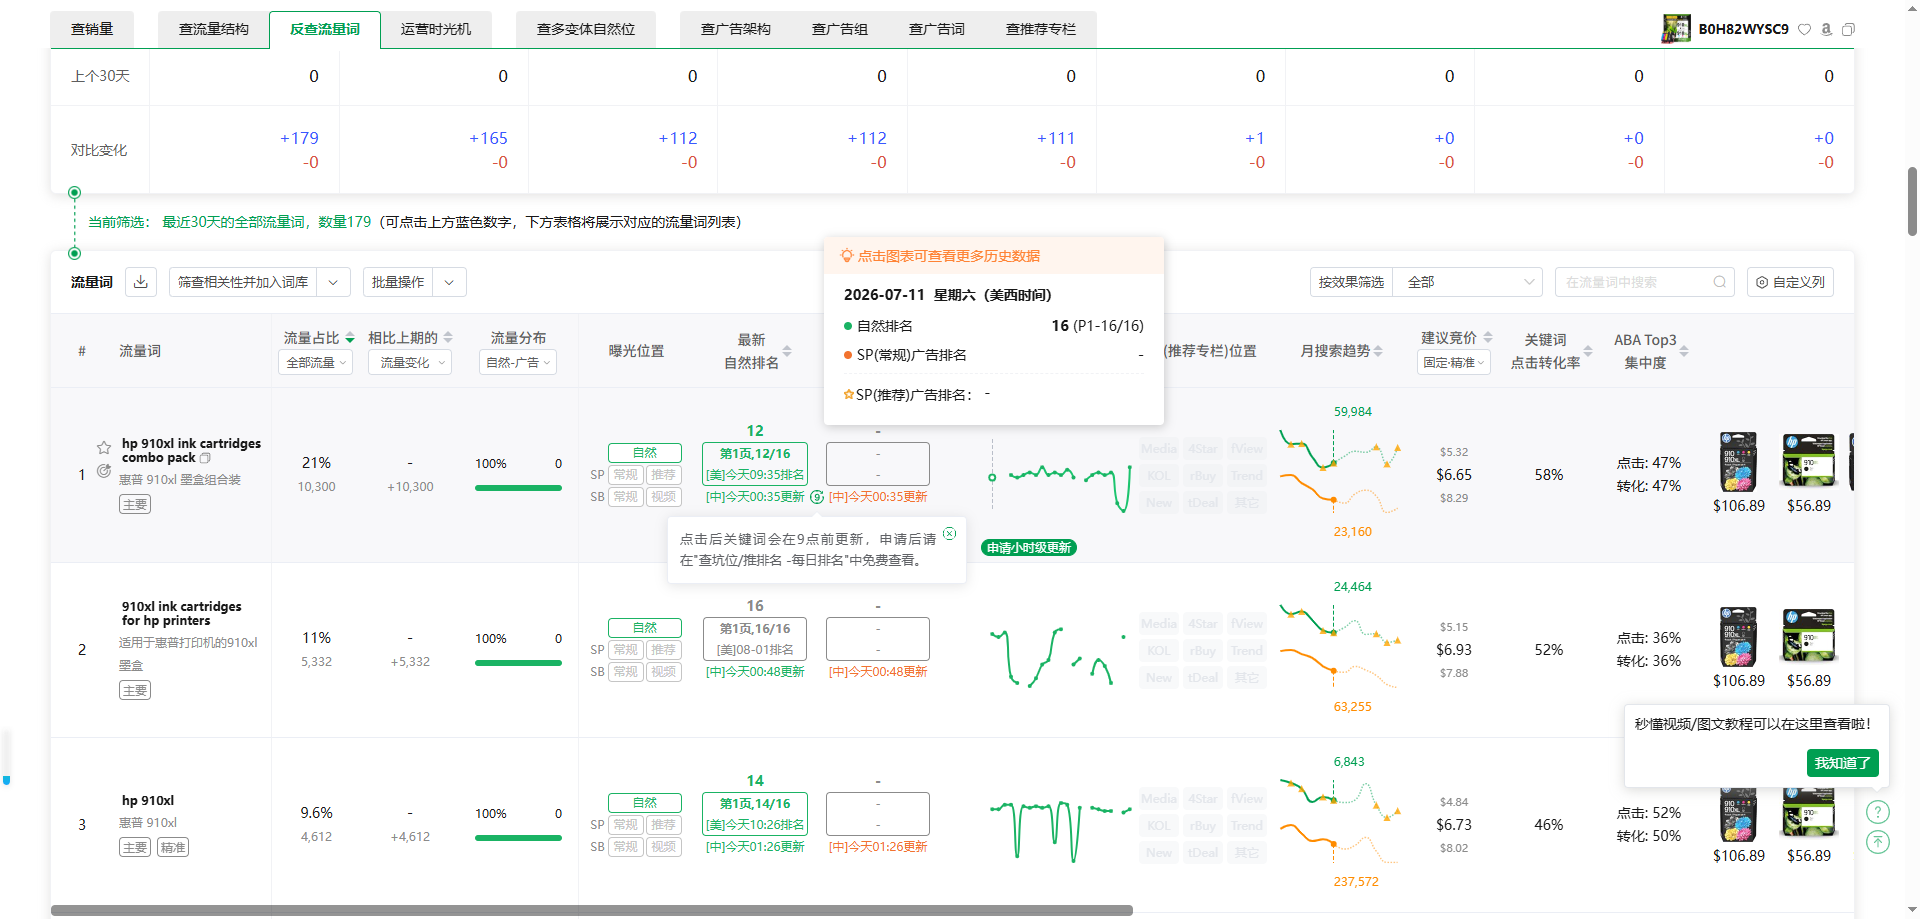Click the 流量分布 progress bar in row 1
This screenshot has width=1920, height=919.
(518, 488)
